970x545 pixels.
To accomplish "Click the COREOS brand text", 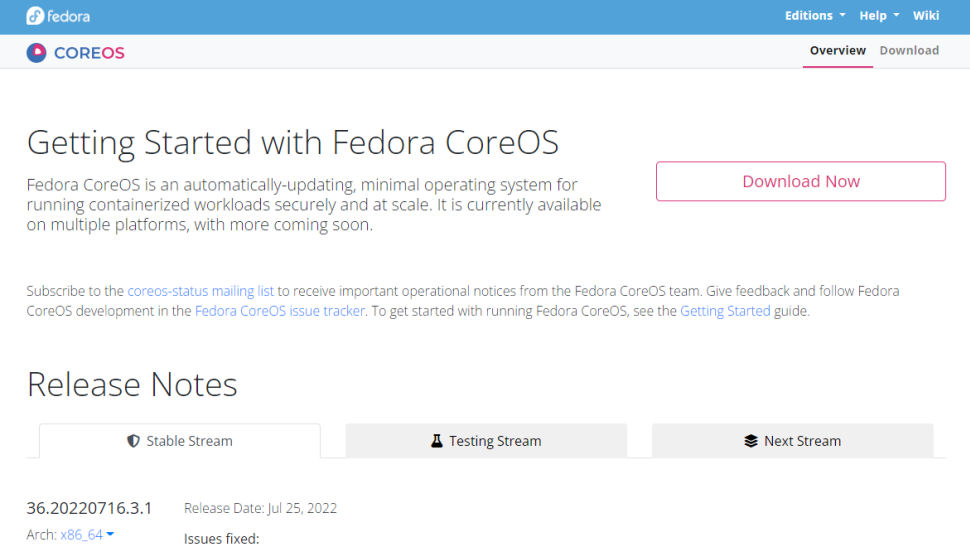I will (x=89, y=53).
